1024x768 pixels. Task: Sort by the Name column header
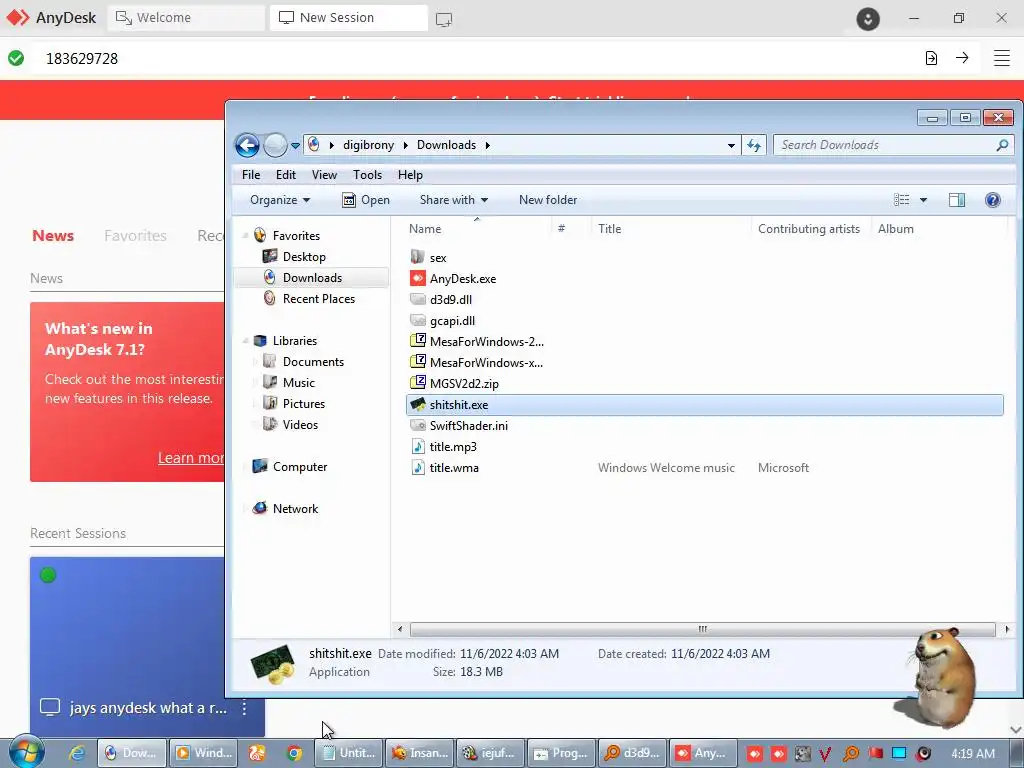(425, 229)
